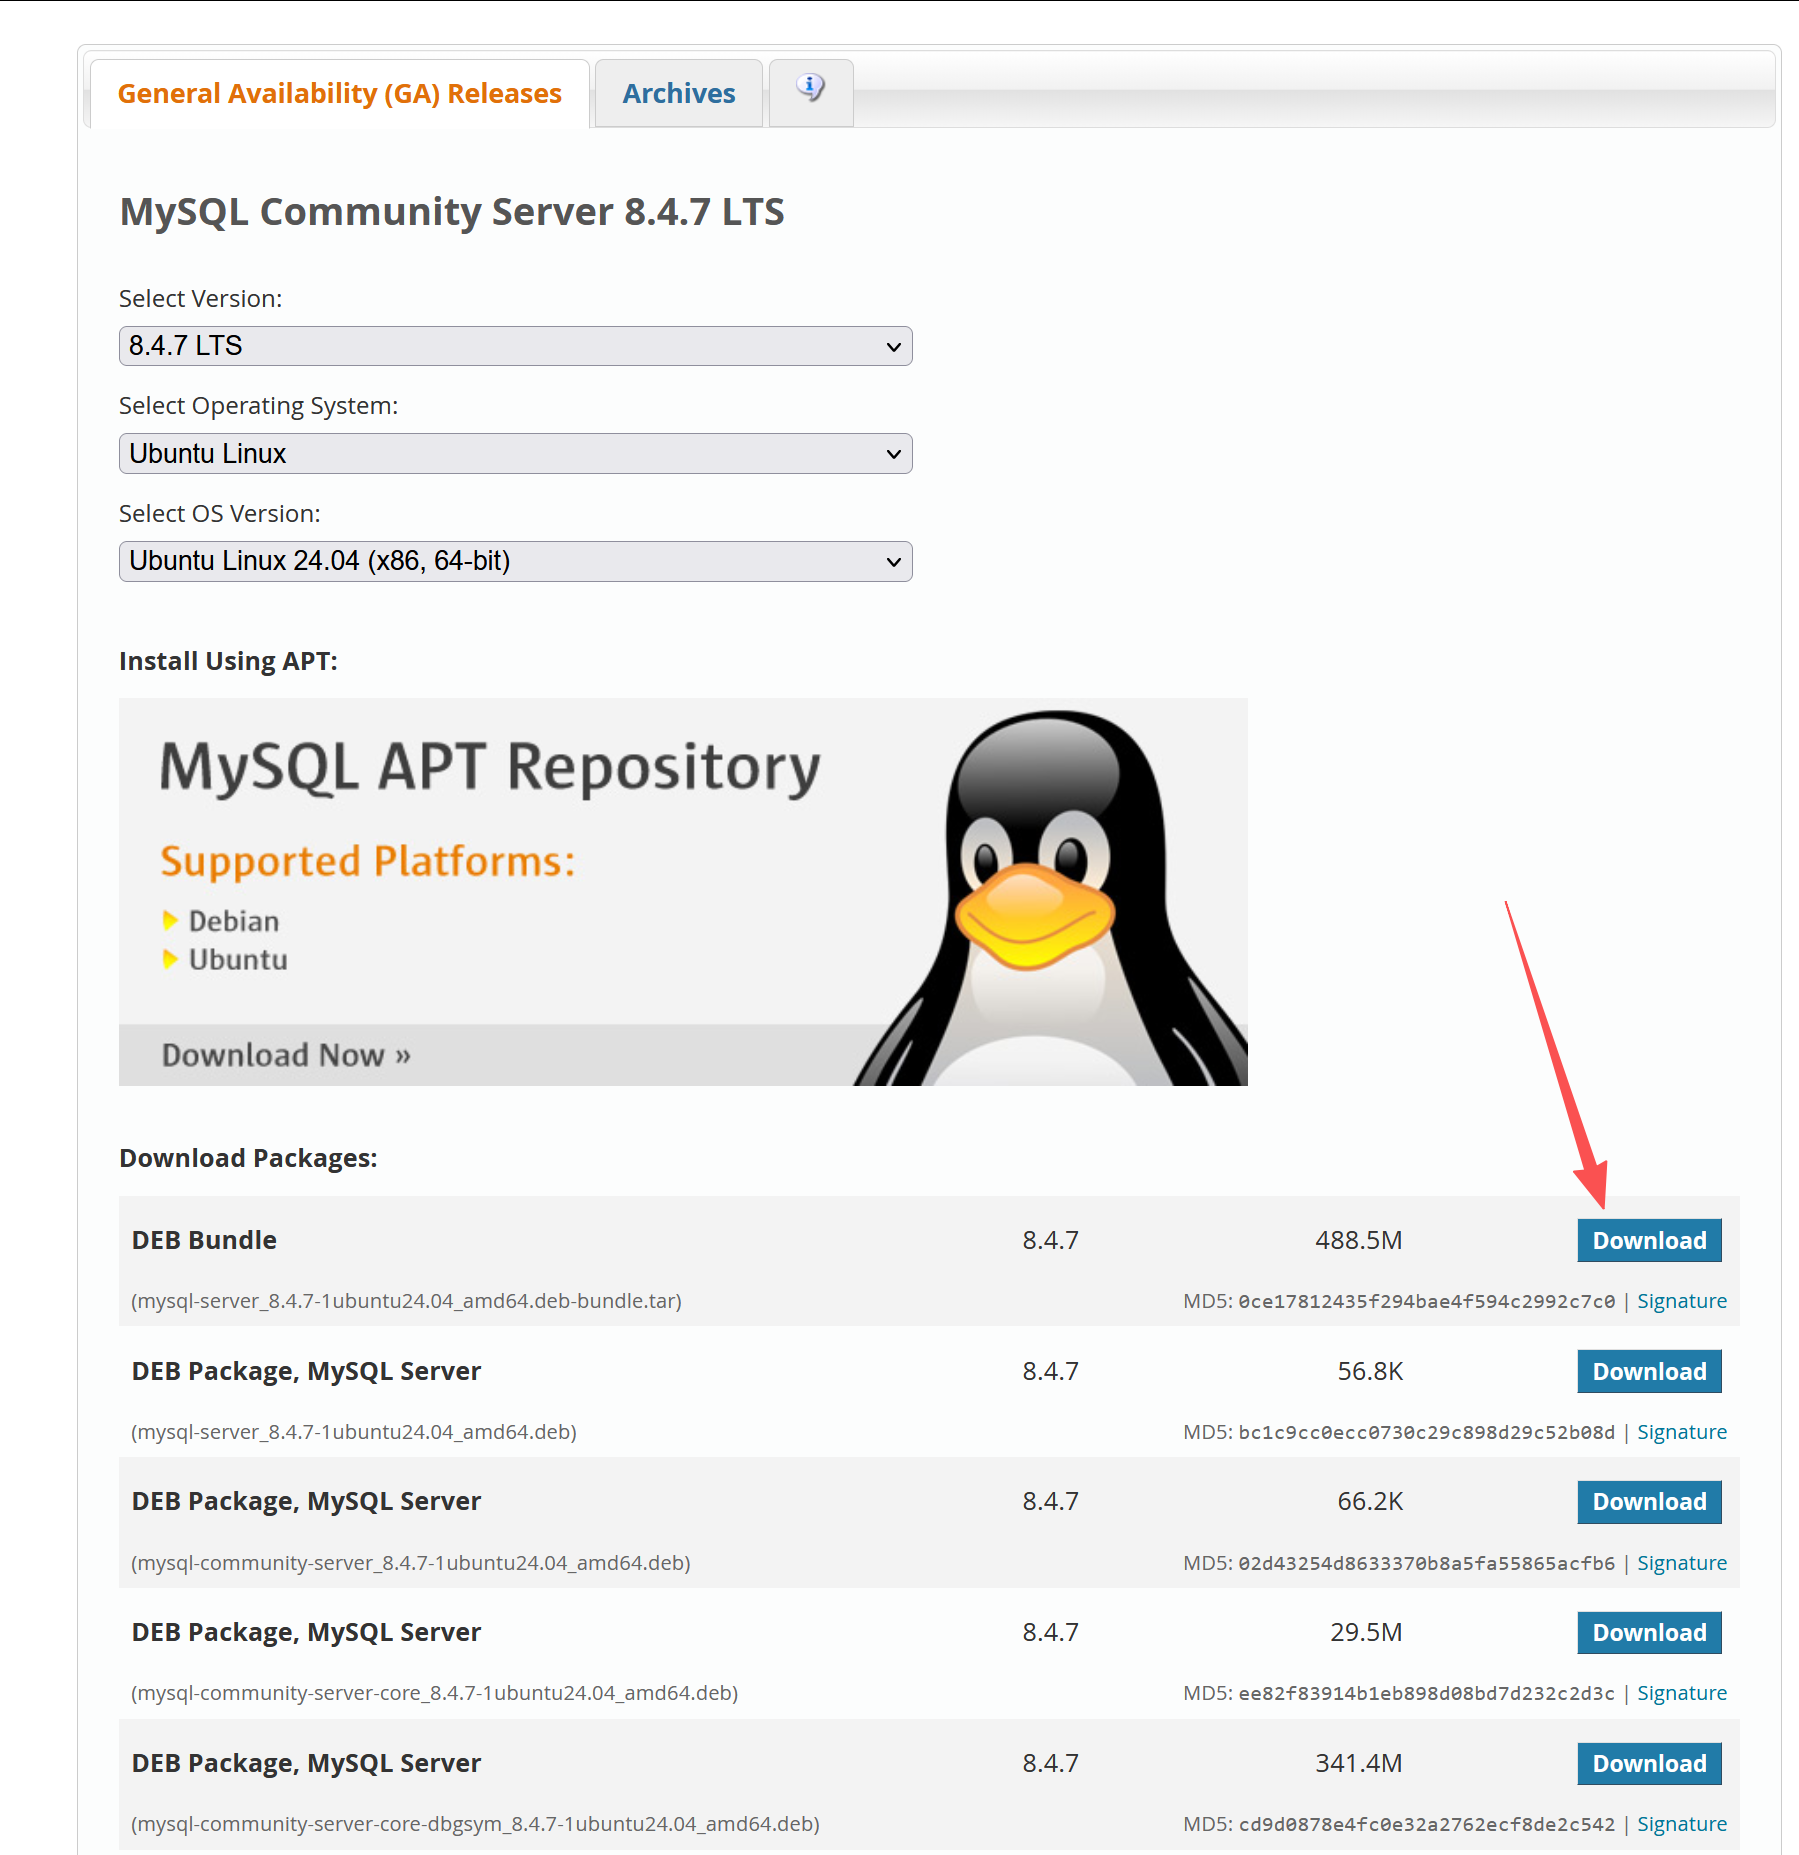Open the info icon tab
The image size is (1799, 1855).
[811, 92]
